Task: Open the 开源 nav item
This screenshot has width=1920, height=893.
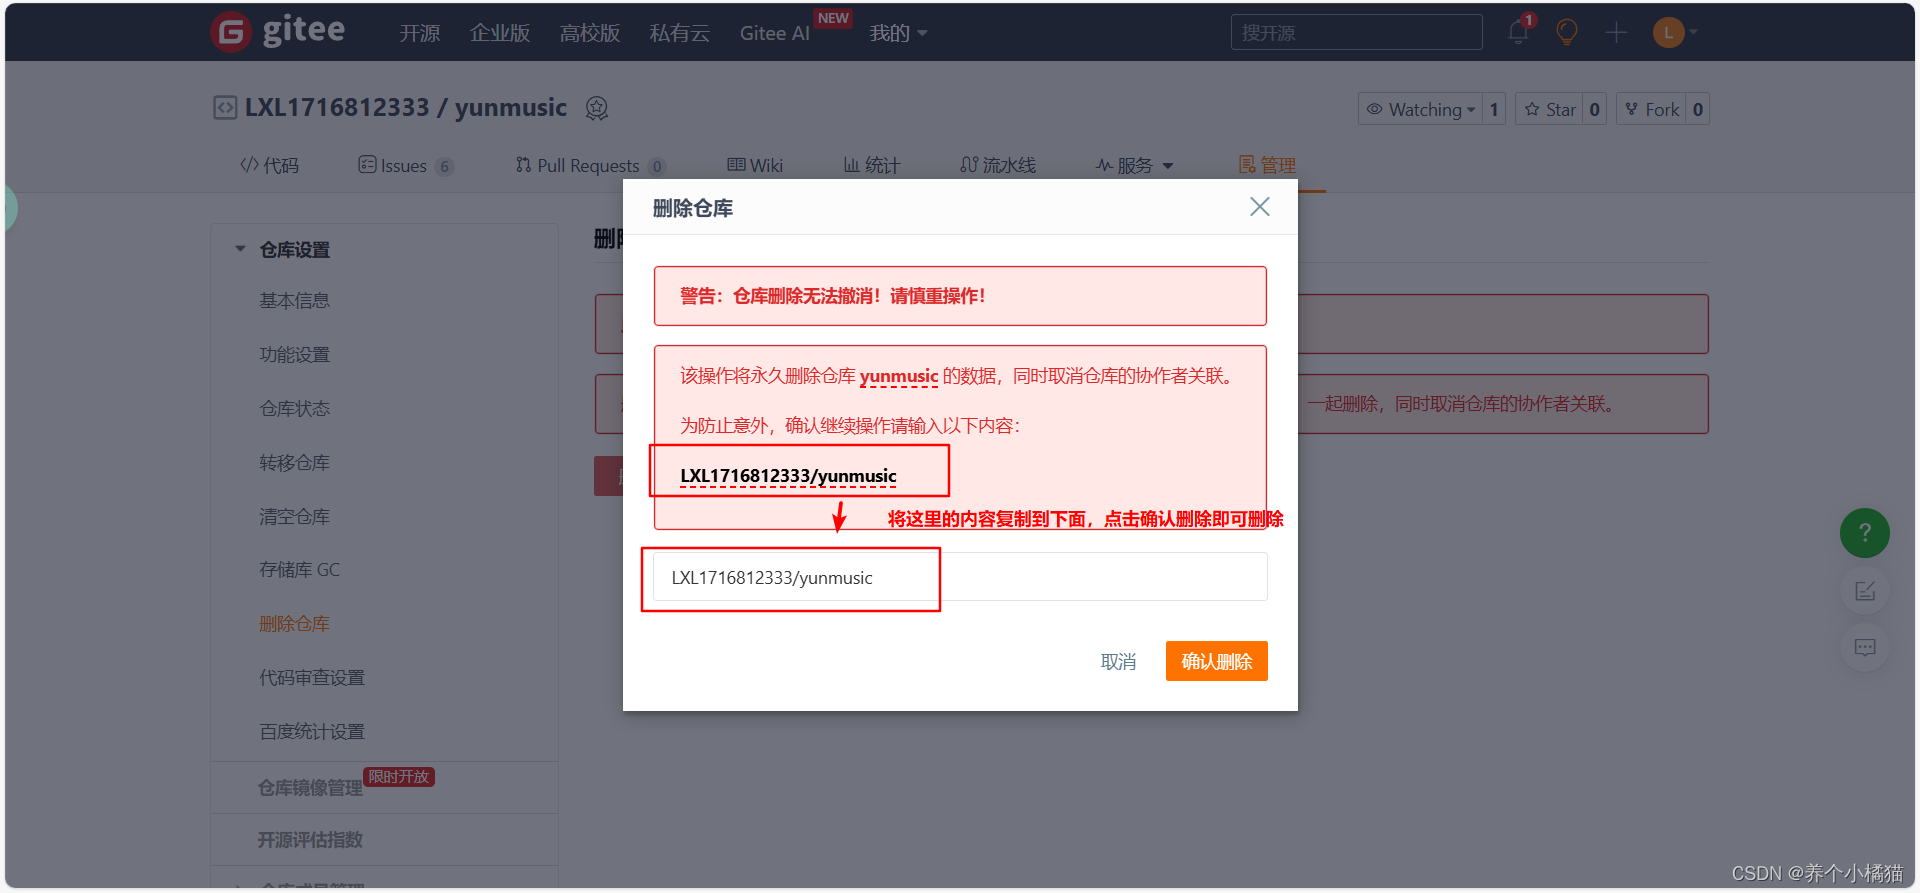Action: pyautogui.click(x=420, y=33)
